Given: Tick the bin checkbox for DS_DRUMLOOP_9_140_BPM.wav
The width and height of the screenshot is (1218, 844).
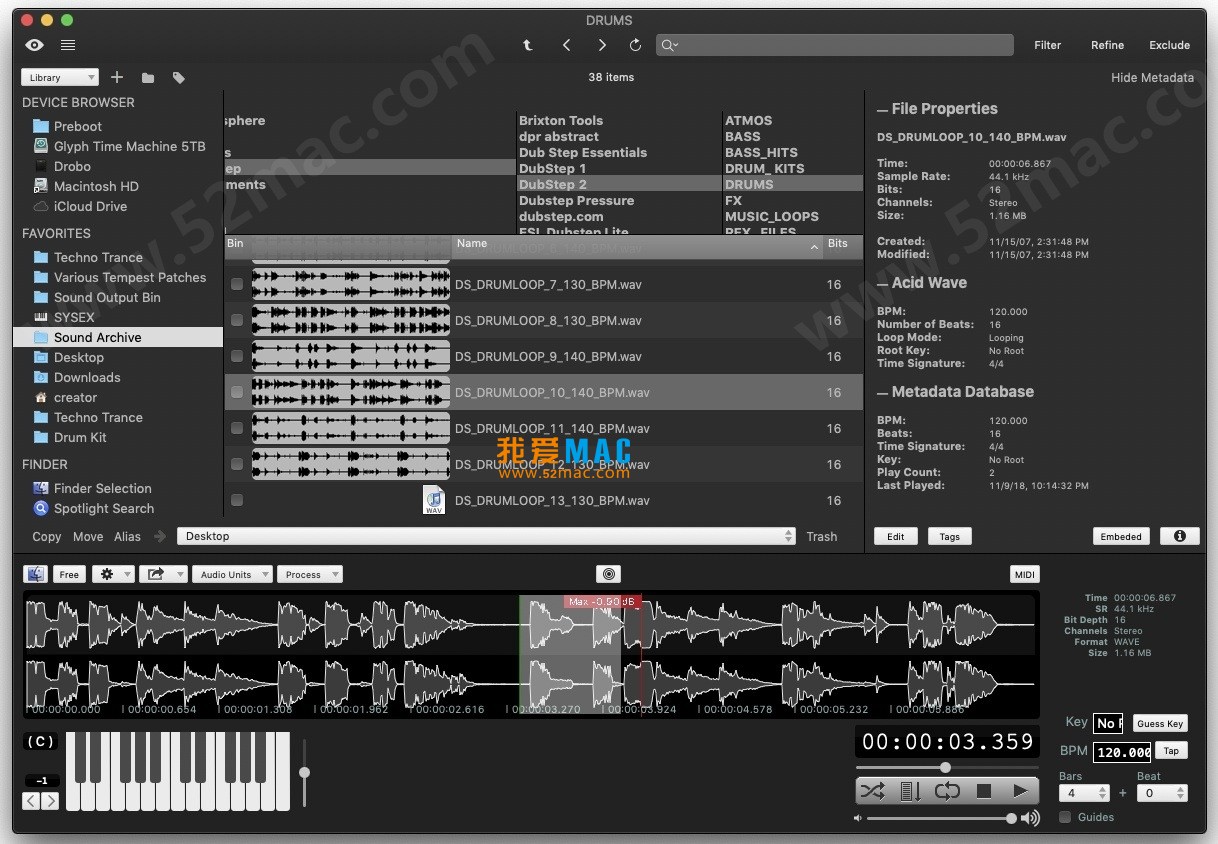Looking at the screenshot, I should (237, 357).
